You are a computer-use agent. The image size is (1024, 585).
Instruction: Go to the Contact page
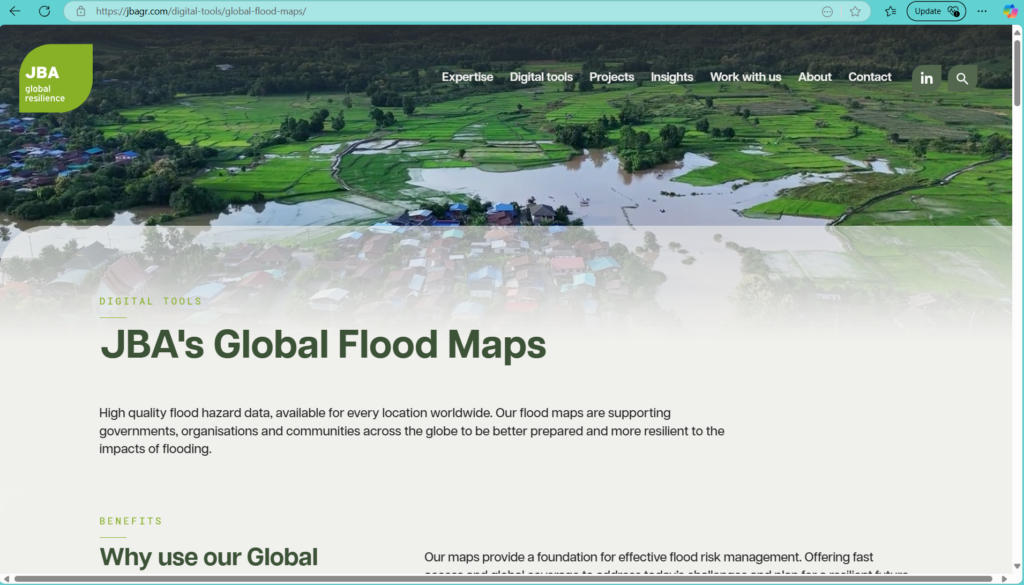coord(870,77)
